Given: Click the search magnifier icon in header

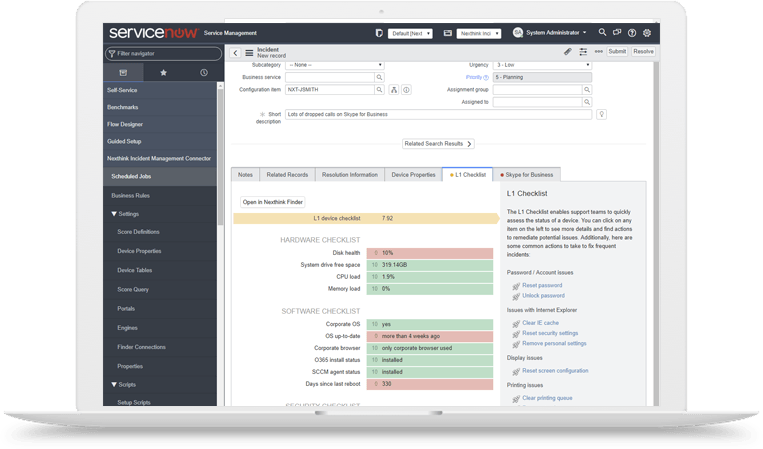Looking at the screenshot, I should 602,33.
